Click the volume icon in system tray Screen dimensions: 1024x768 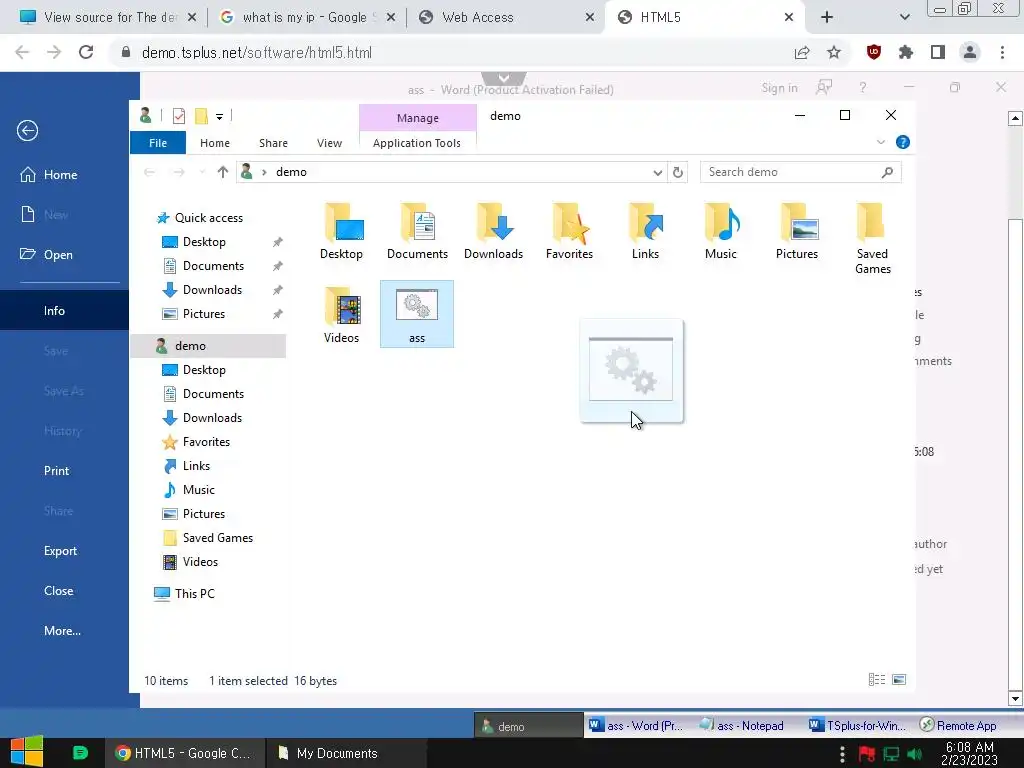pos(914,754)
